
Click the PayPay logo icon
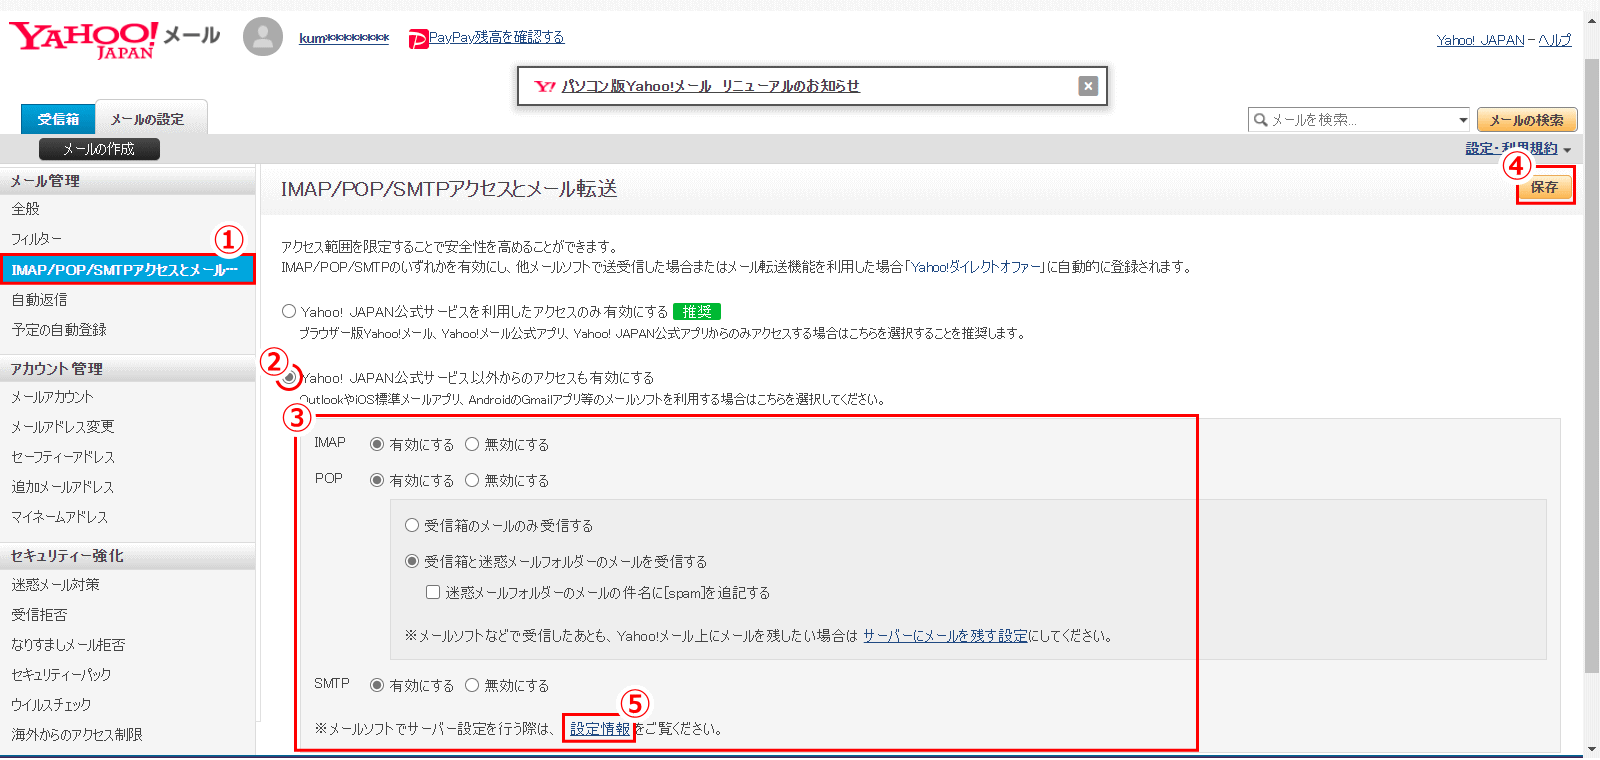(x=418, y=39)
